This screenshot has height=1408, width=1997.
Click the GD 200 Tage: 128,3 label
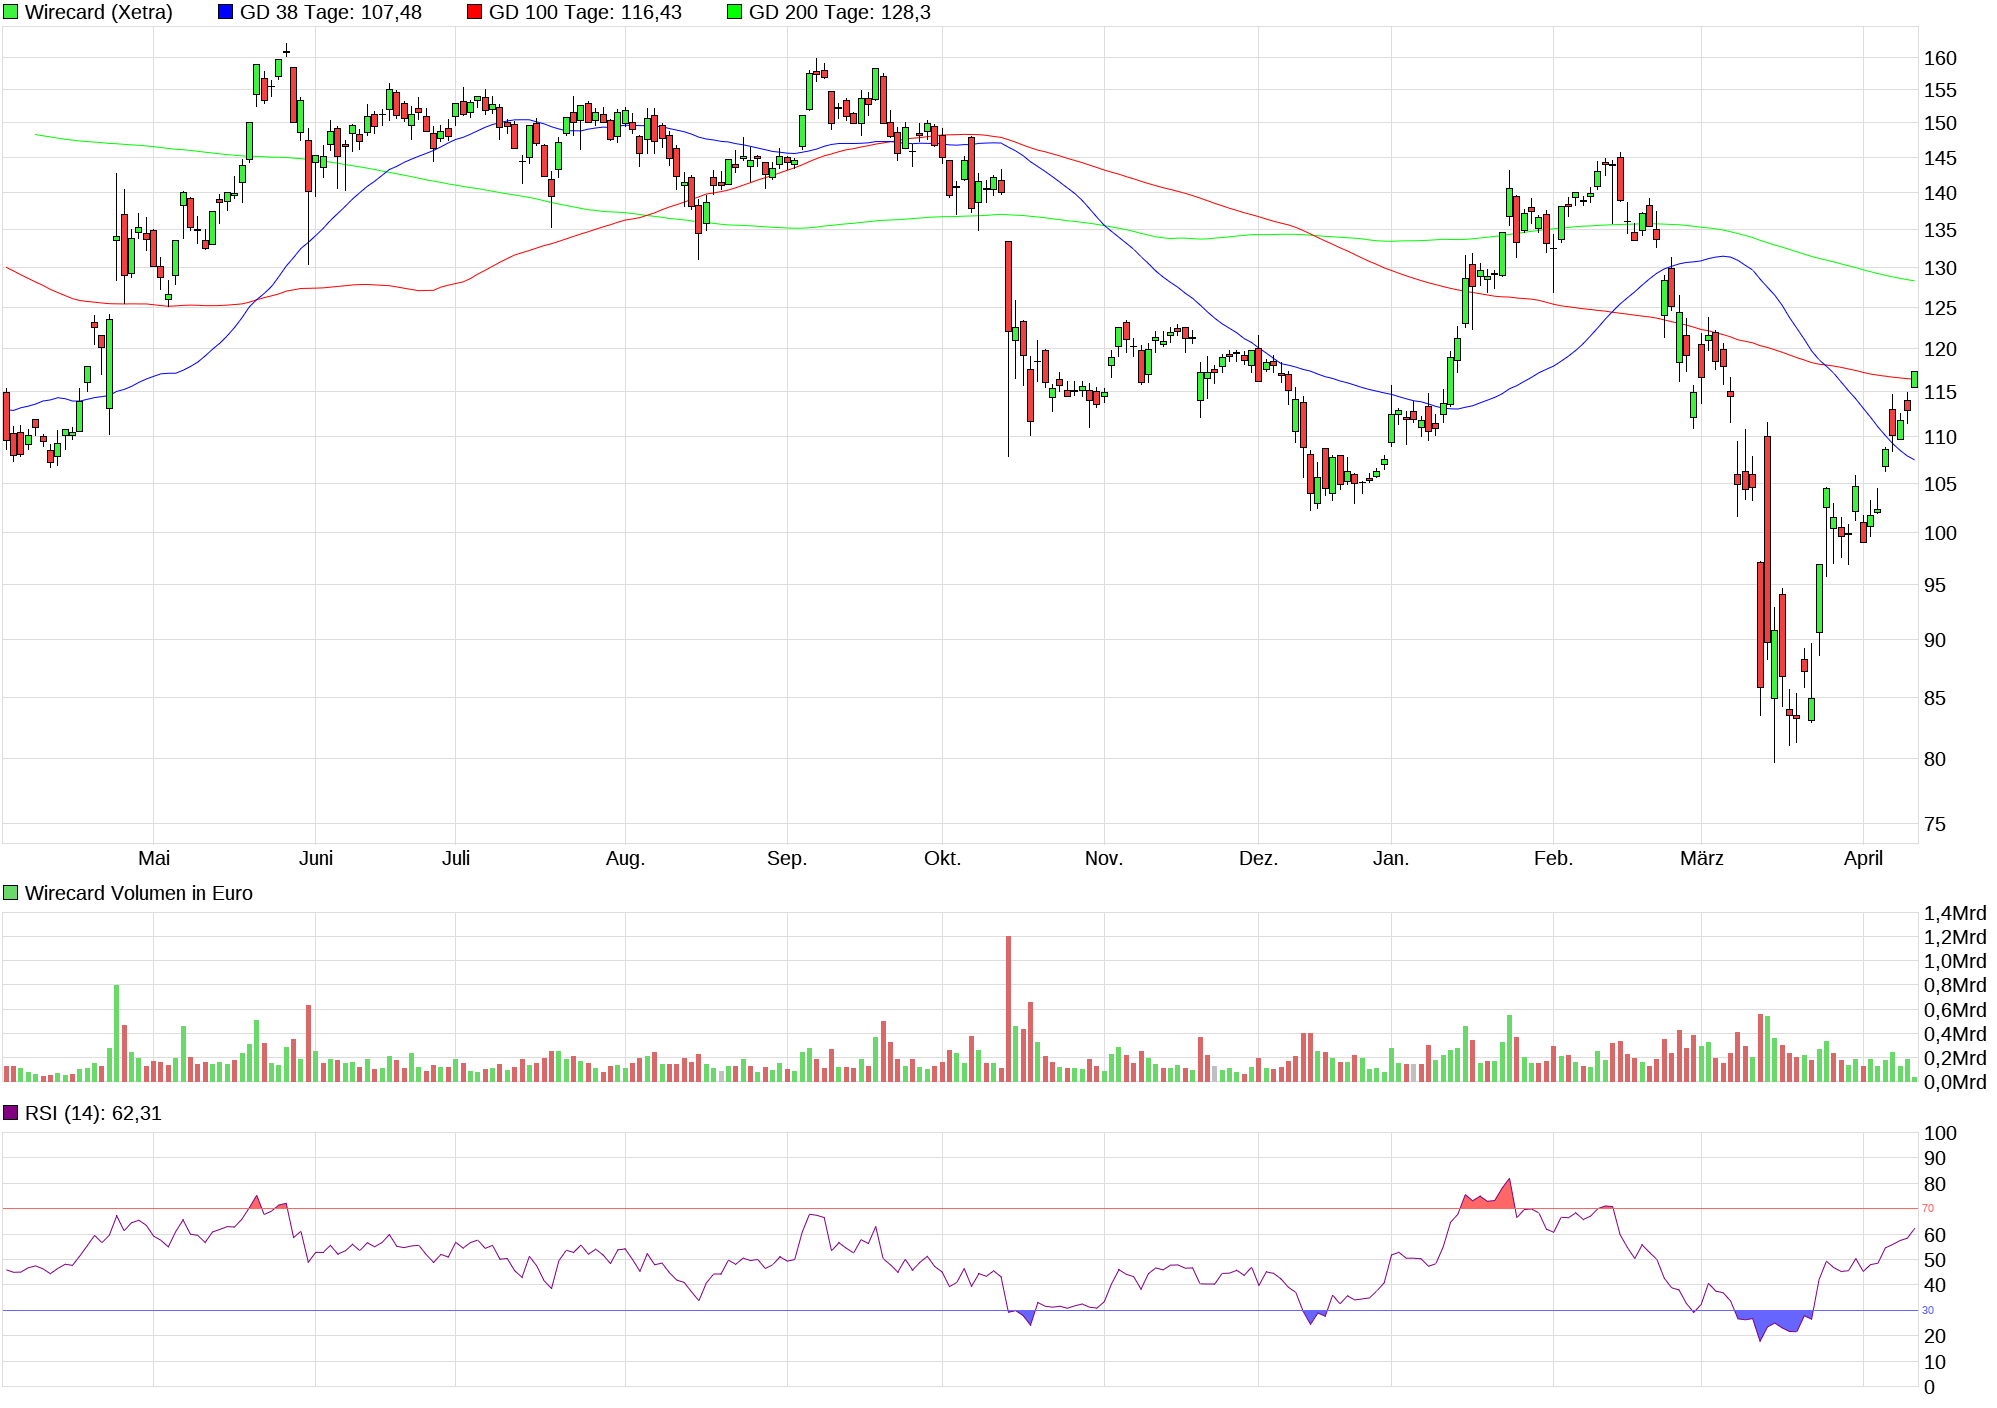(x=839, y=13)
